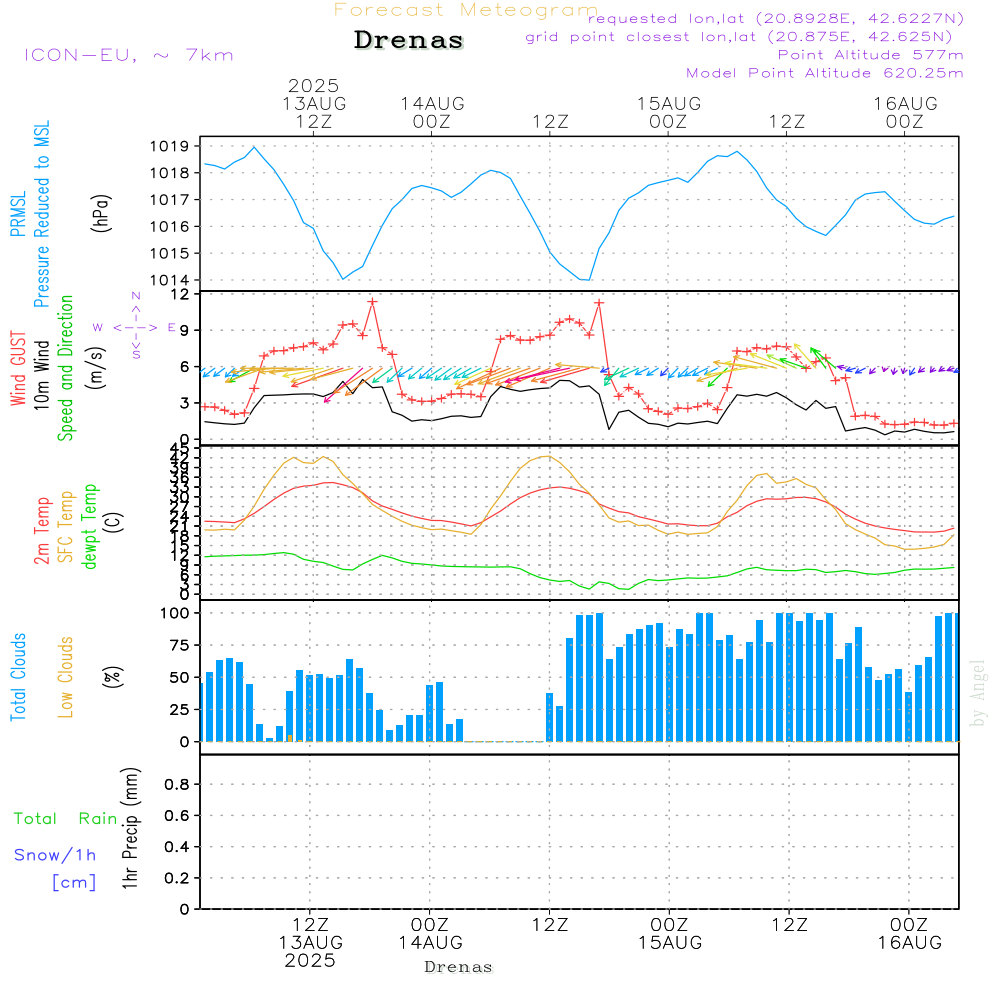Screen dimensions: 1000x1000
Task: Click the 0.8 precipitation axis value
Action: [x=177, y=784]
